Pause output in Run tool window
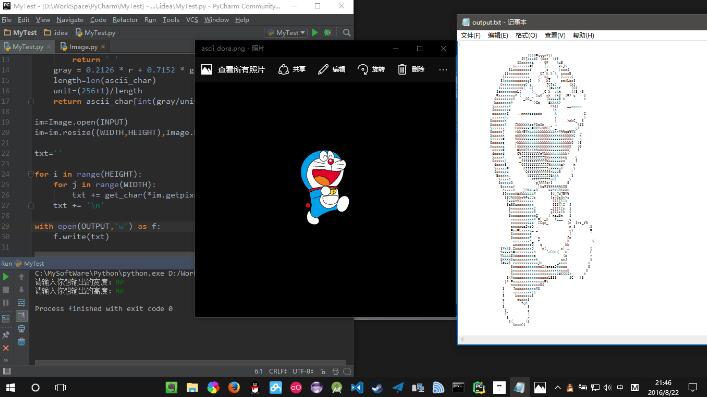707x397 pixels. tap(5, 303)
